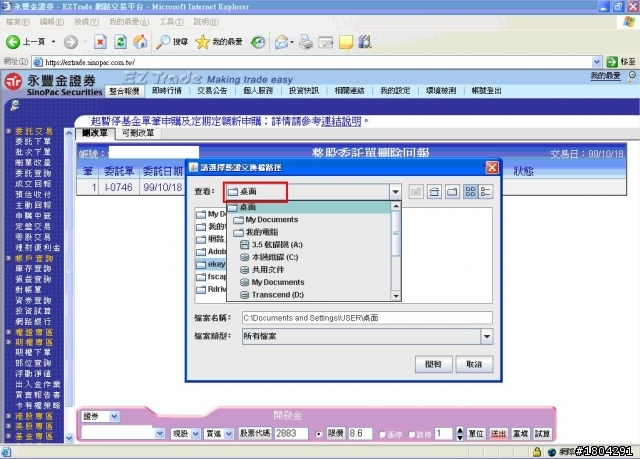Image resolution: width=640 pixels, height=459 pixels.
Task: Switch to the 即時行情 tab
Action: [x=167, y=91]
